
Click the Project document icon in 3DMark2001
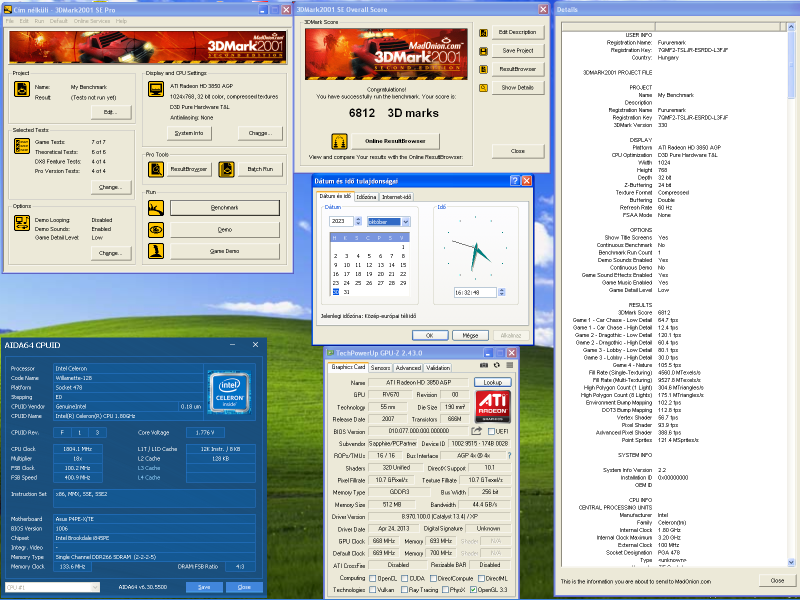click(21, 89)
